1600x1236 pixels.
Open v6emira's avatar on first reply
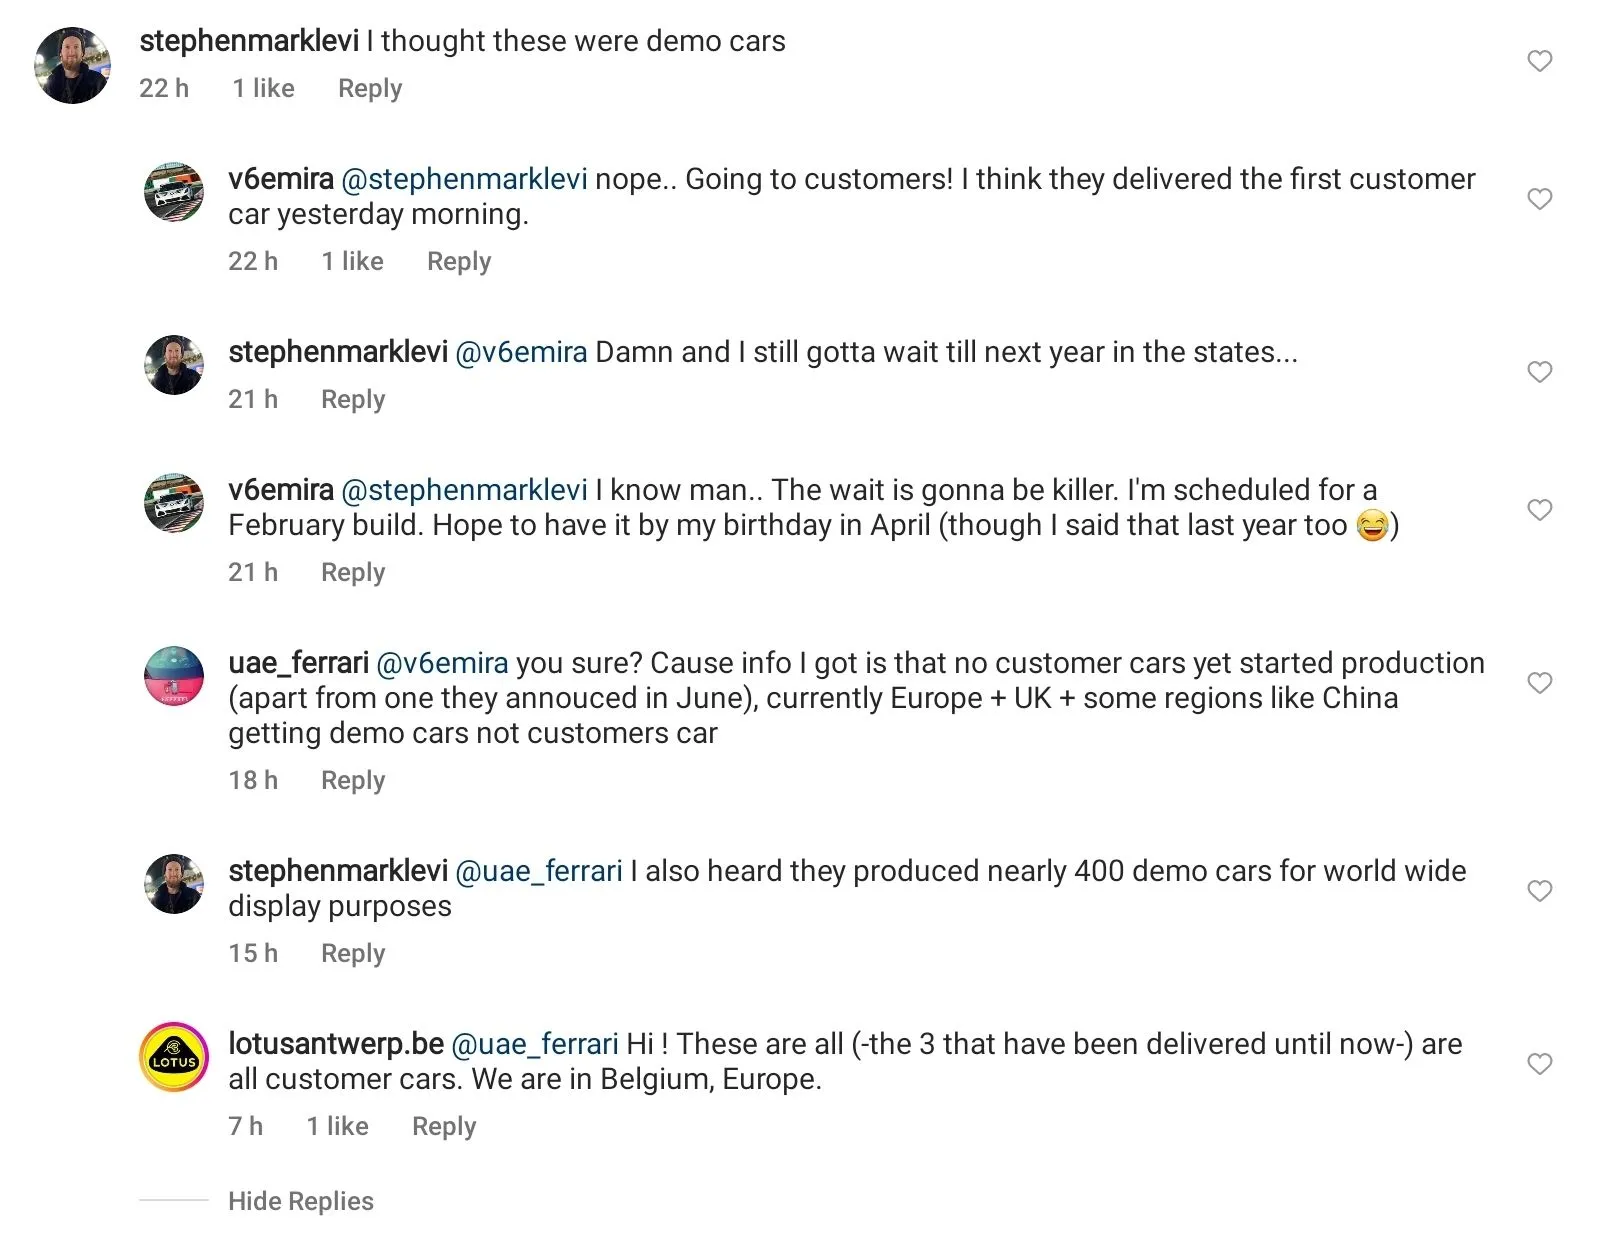tap(174, 192)
